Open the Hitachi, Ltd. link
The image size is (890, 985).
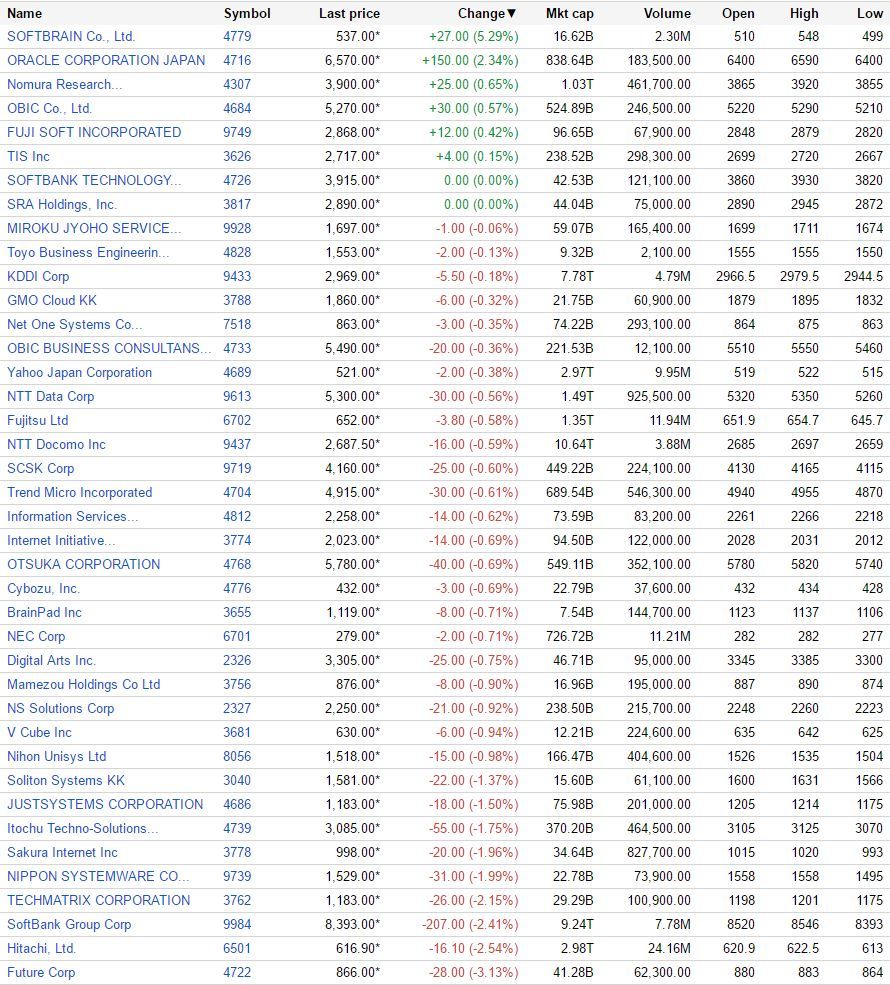click(41, 949)
